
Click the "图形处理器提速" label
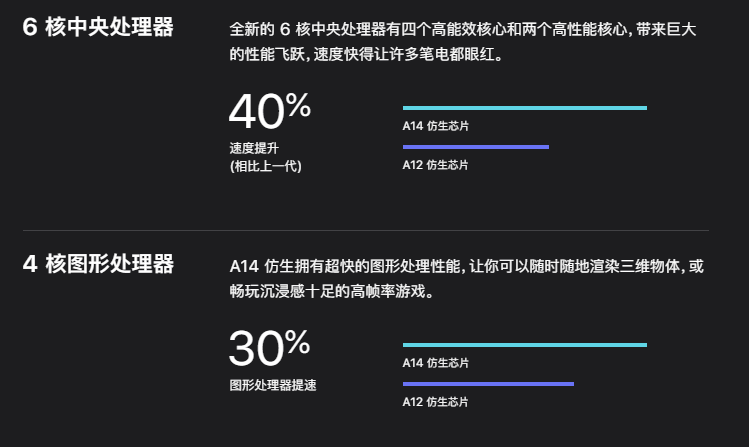pyautogui.click(x=272, y=384)
